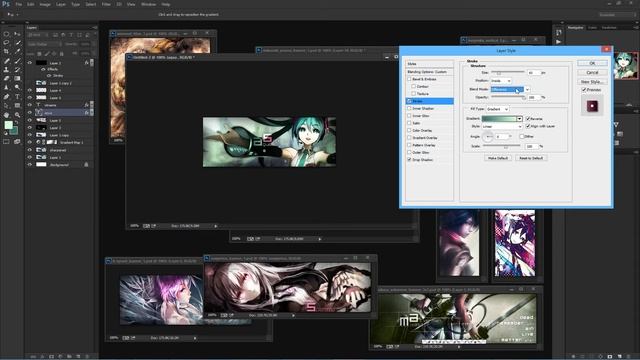Select the Crop tool
640x360 pixels.
[x=6, y=51]
